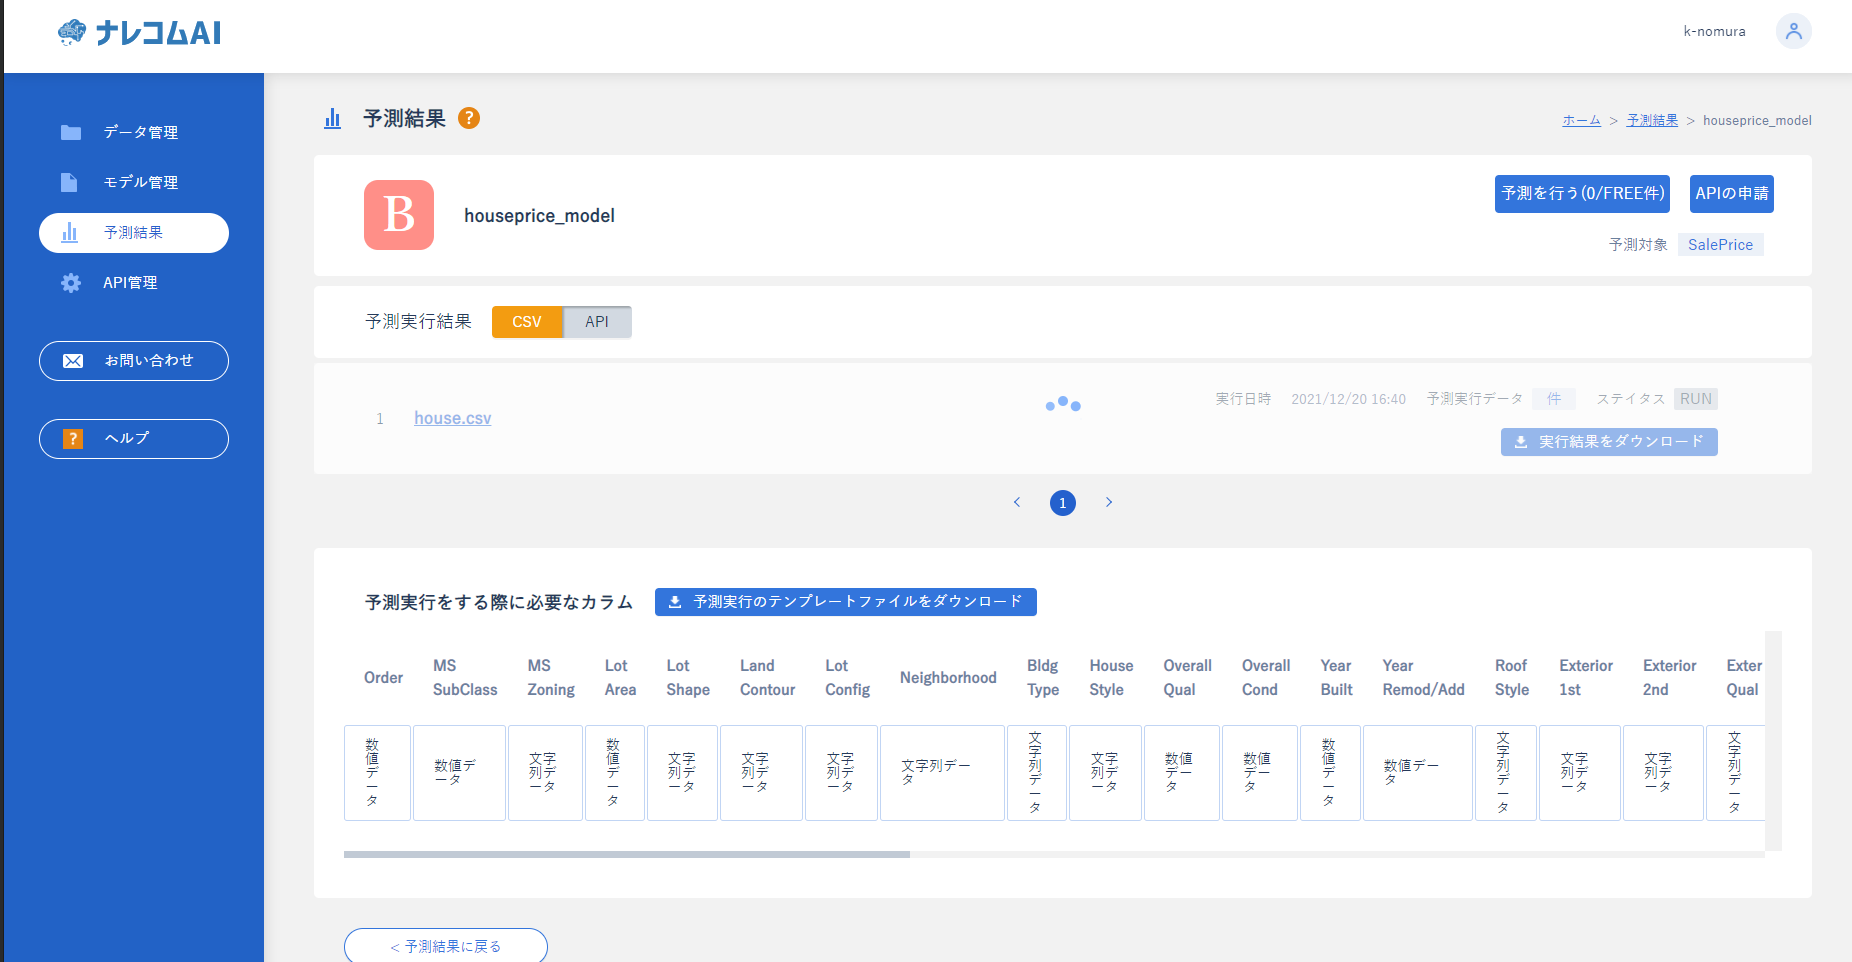
Task: Click the Neighborhood column header
Action: tap(948, 678)
